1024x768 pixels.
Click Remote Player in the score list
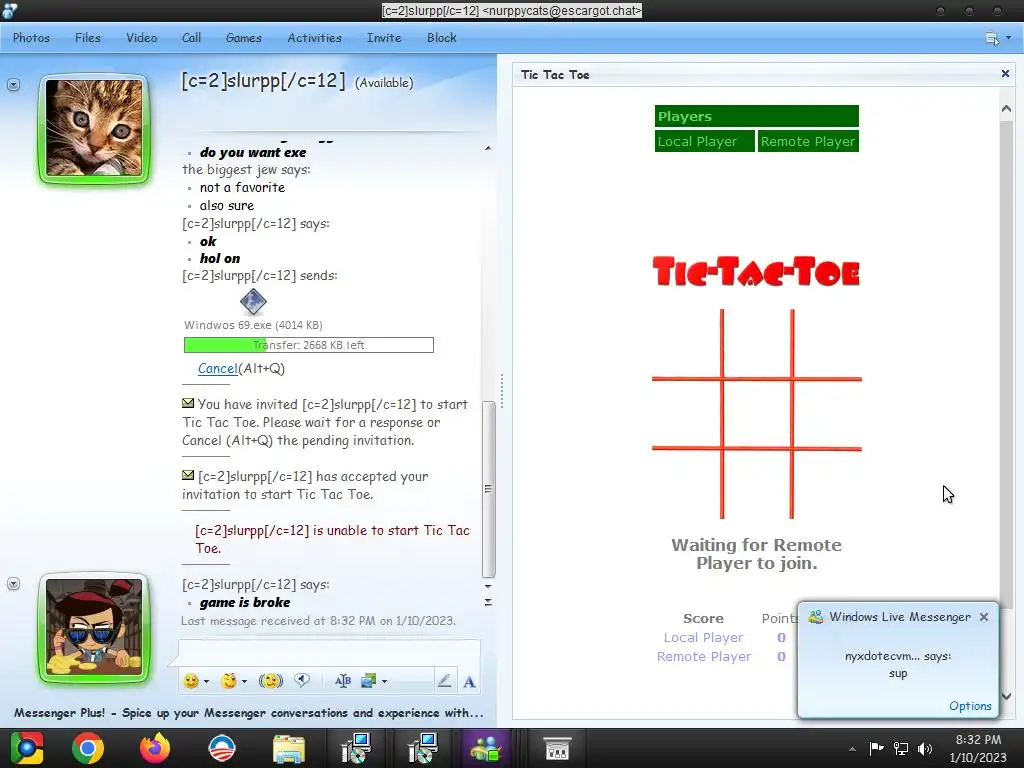(x=704, y=656)
